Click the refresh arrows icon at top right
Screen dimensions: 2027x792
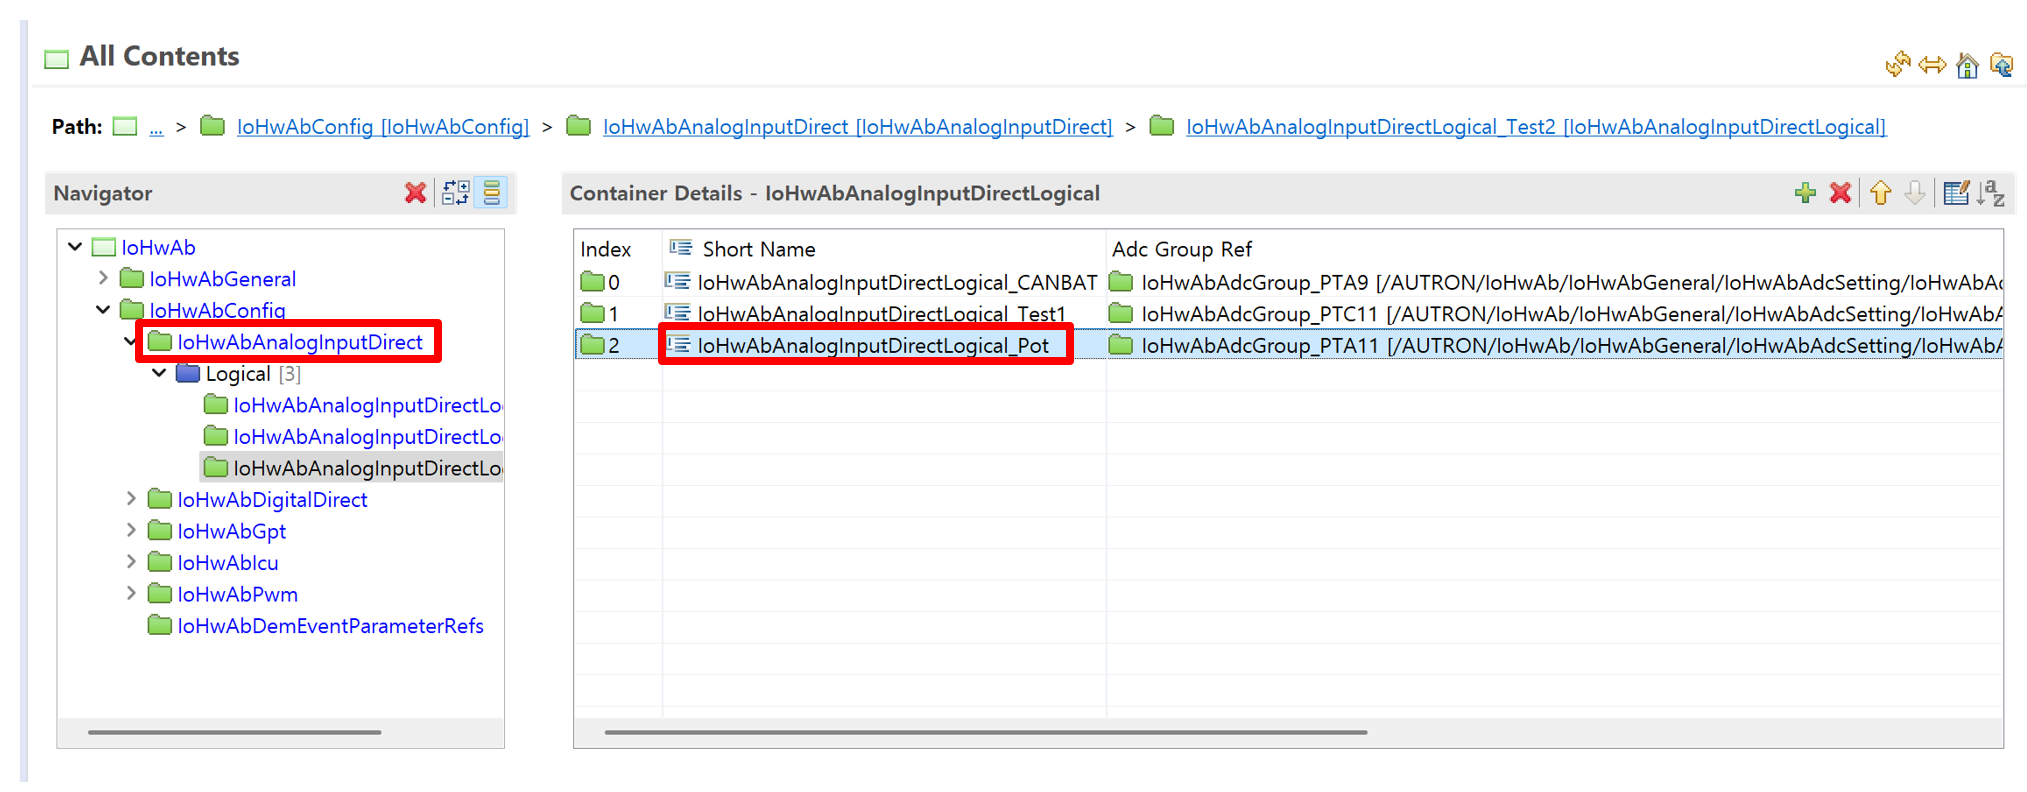1897,65
